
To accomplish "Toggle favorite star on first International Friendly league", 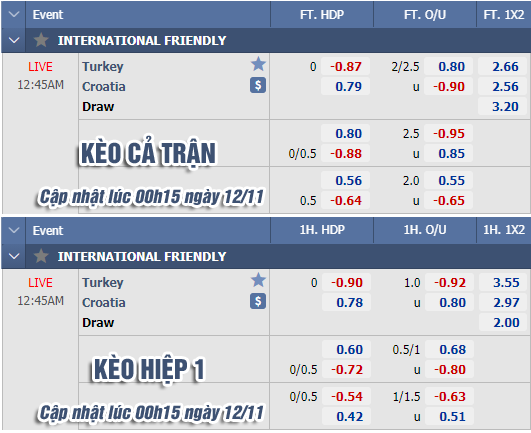I will (41, 40).
